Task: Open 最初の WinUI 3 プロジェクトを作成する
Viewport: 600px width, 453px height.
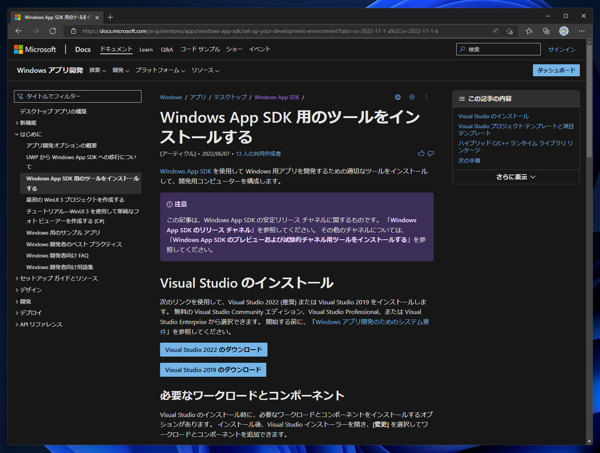Action: tap(75, 200)
